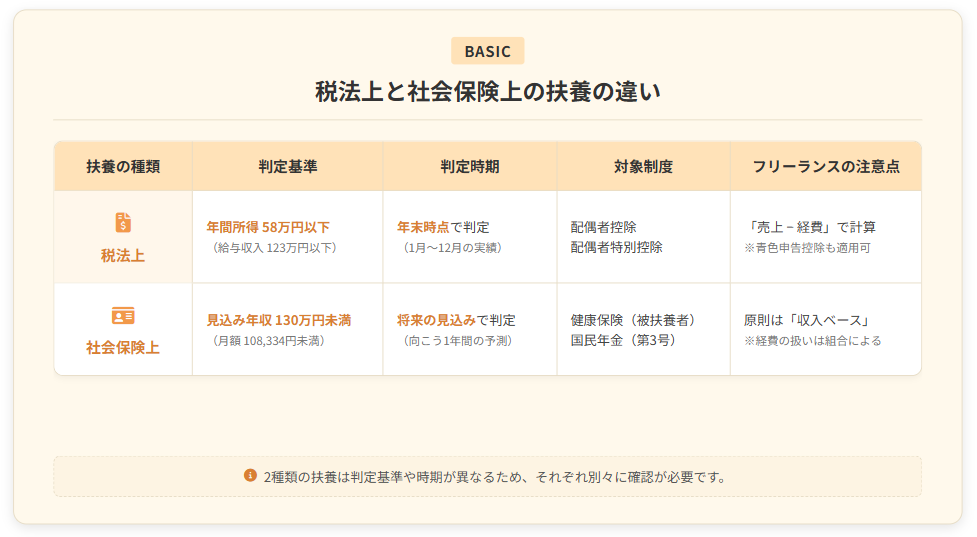Viewport: 977px width, 537px height.
Task: Click the tax document icon above 税法上
Action: tap(123, 222)
